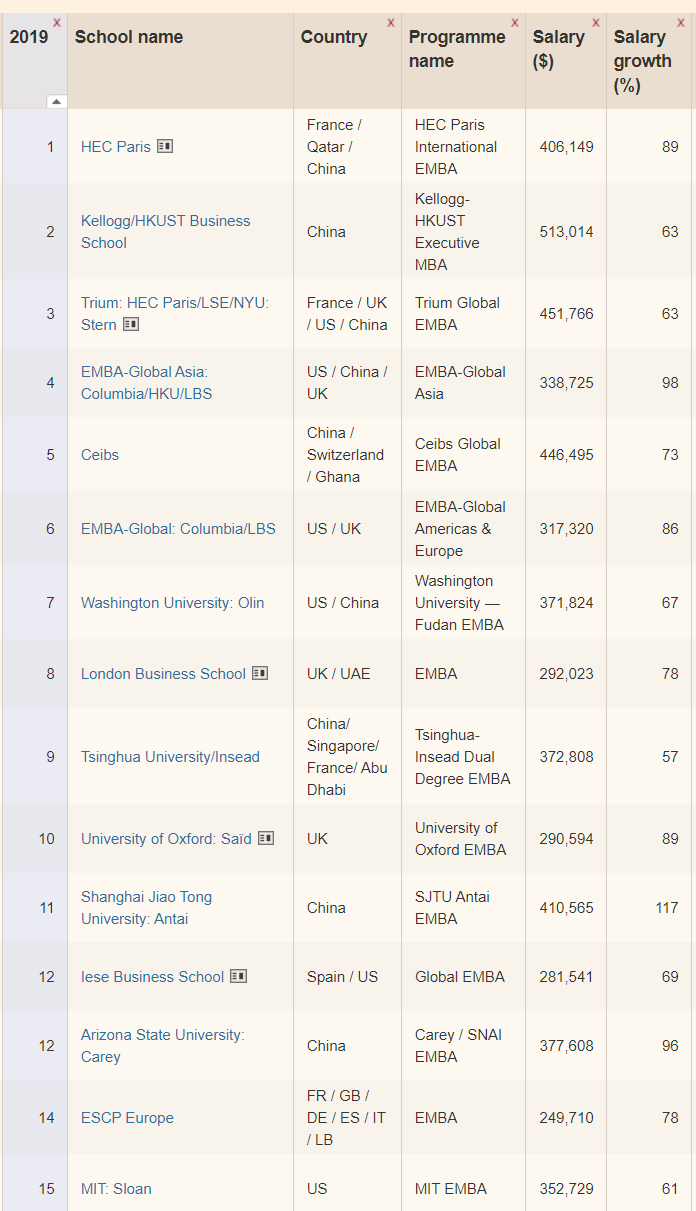Image resolution: width=696 pixels, height=1211 pixels.
Task: Open the profile icon next to HEC Paris
Action: coord(165,146)
